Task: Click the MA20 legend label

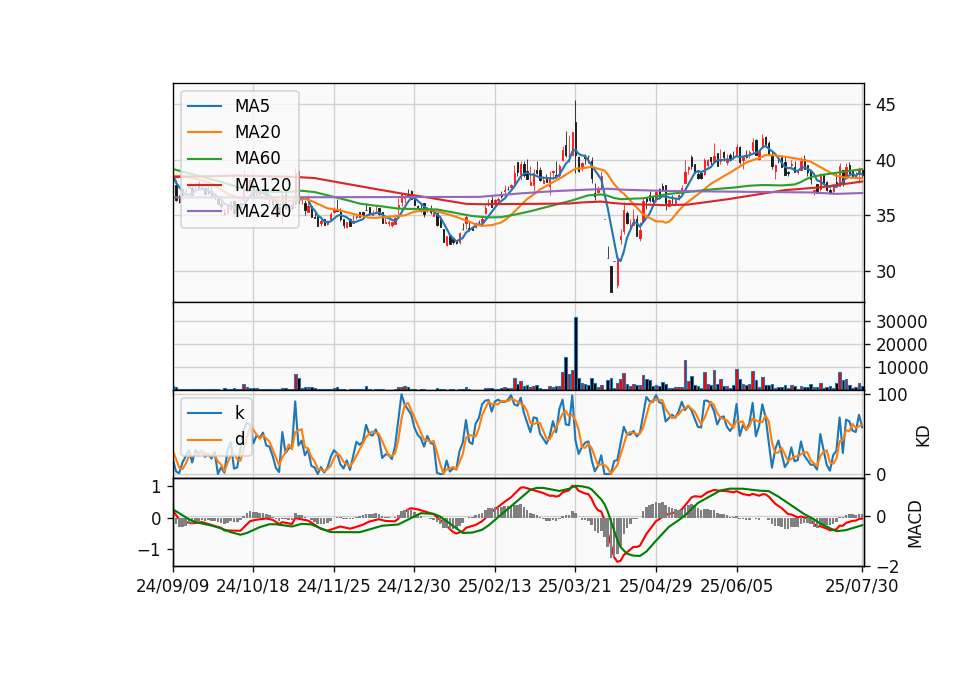Action: 257,132
